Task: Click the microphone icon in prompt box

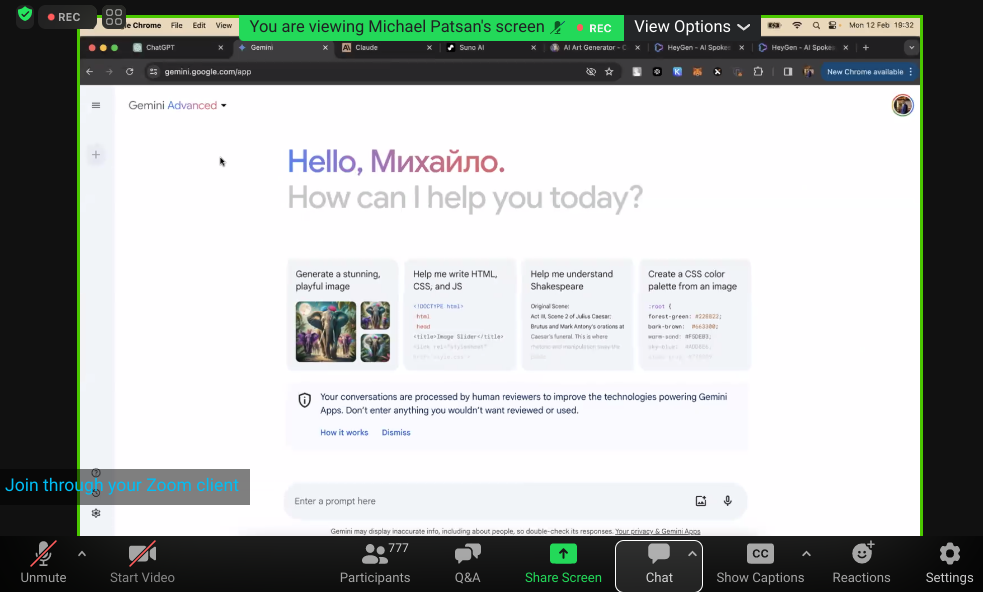Action: [x=728, y=501]
